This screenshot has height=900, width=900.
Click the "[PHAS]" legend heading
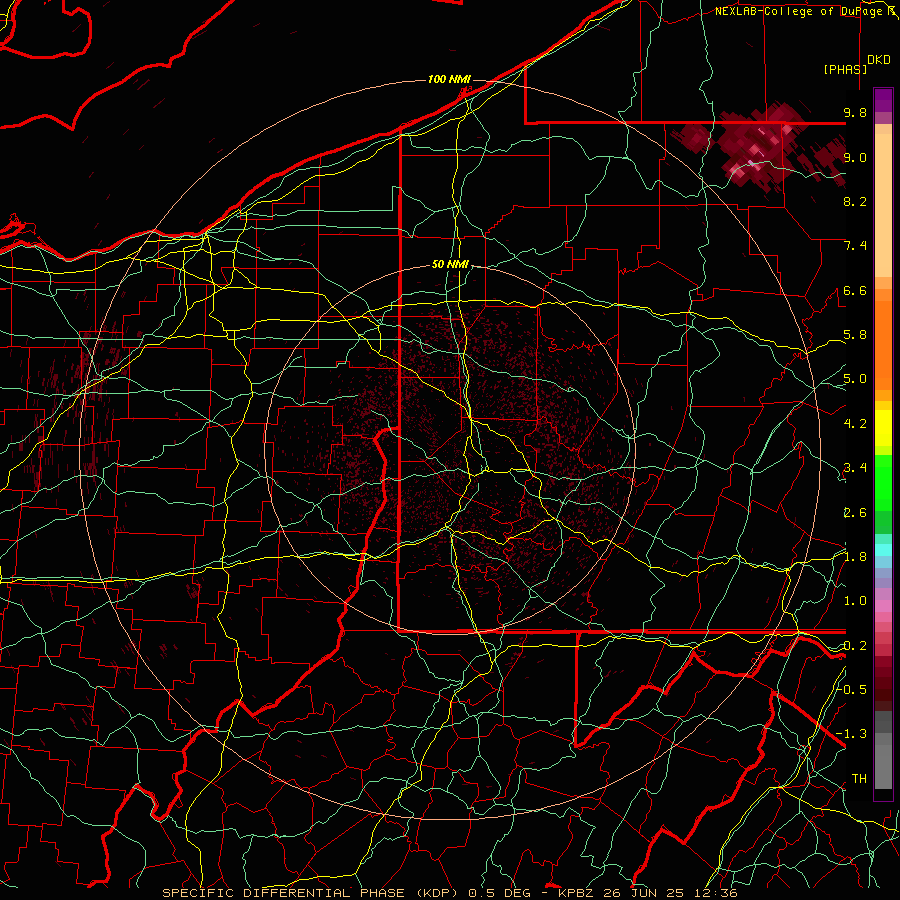(845, 70)
